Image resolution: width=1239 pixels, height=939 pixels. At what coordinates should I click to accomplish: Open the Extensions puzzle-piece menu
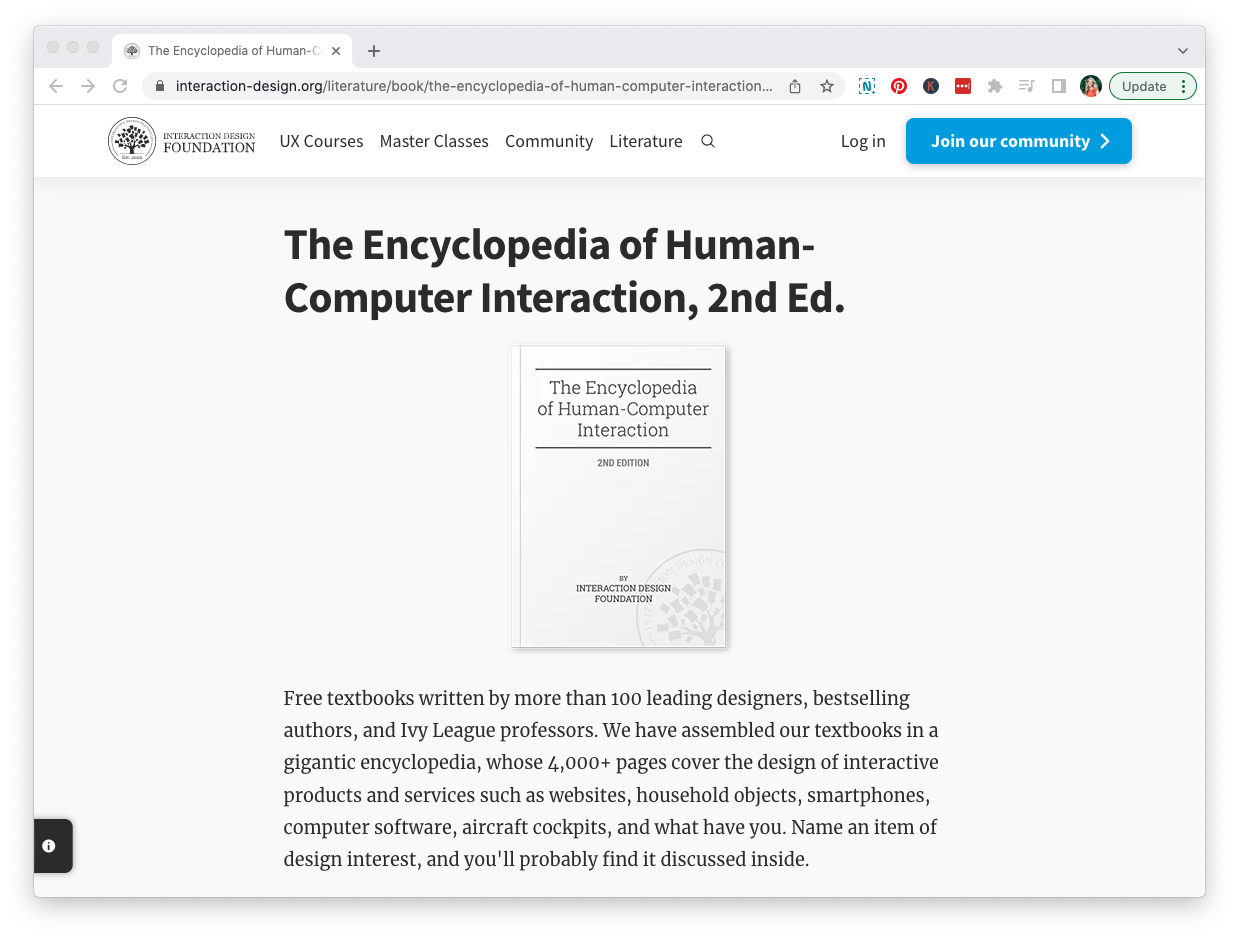tap(994, 86)
